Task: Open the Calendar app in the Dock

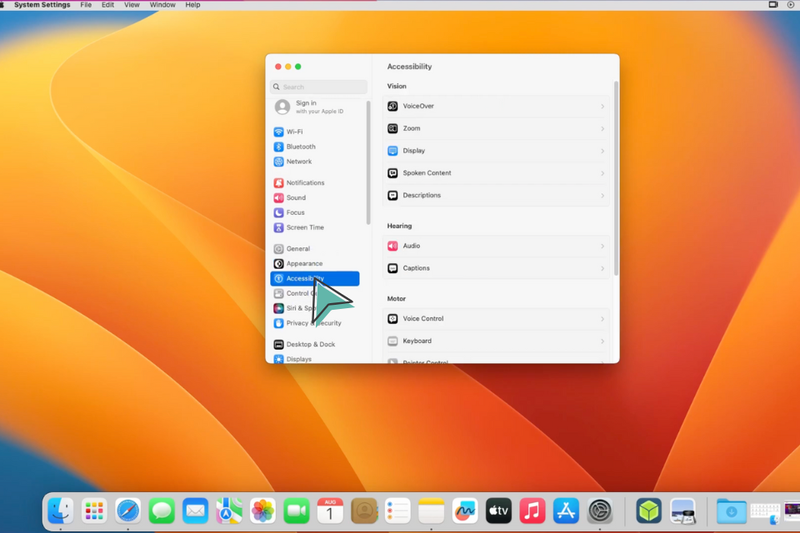Action: (330, 511)
